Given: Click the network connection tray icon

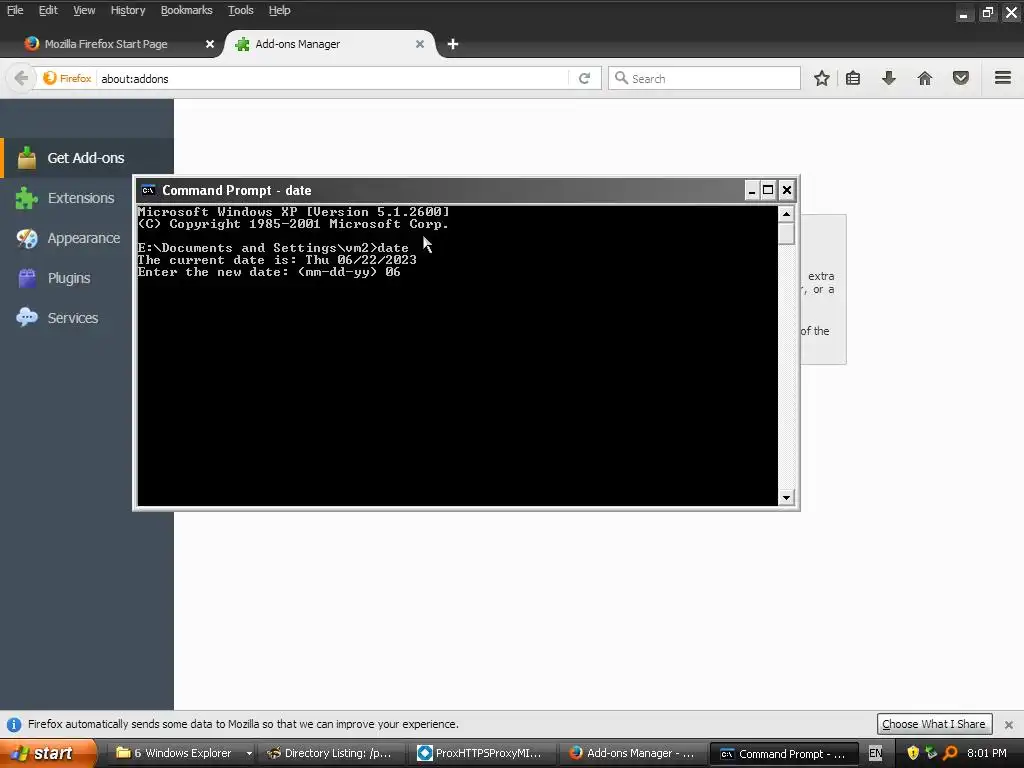Looking at the screenshot, I should [x=931, y=753].
